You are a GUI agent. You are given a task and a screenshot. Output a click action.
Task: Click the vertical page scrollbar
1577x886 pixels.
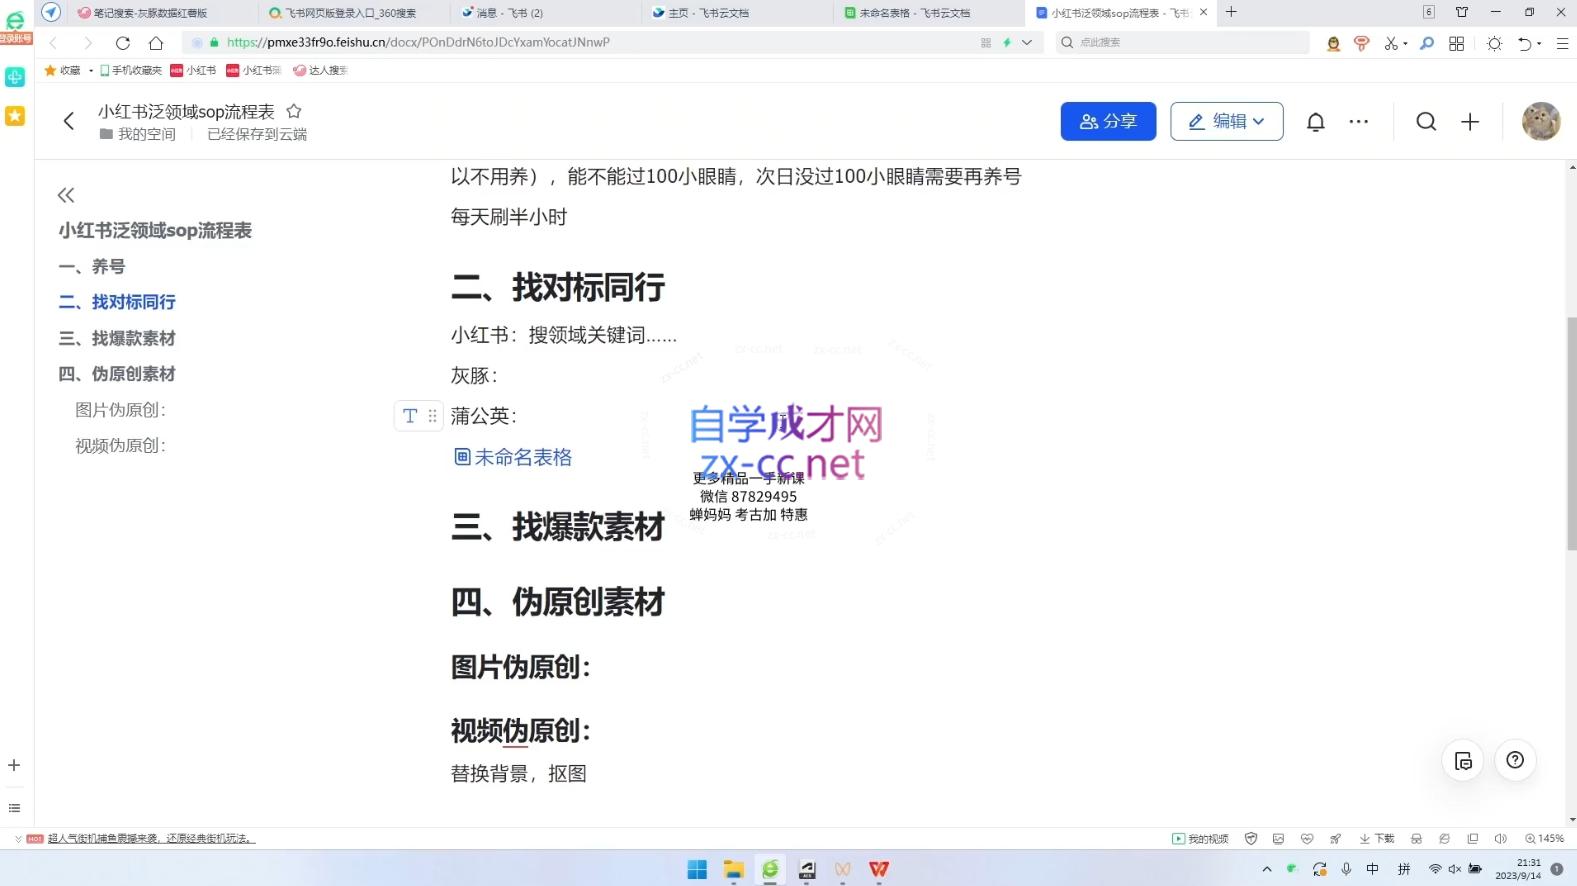[1571, 433]
